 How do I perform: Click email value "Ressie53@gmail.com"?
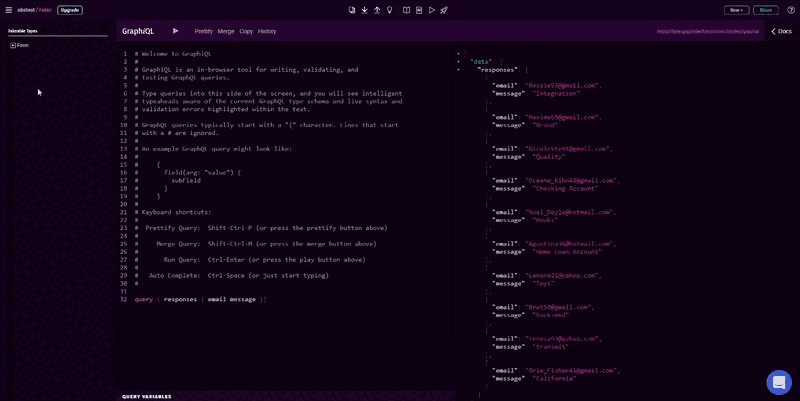[x=562, y=86]
